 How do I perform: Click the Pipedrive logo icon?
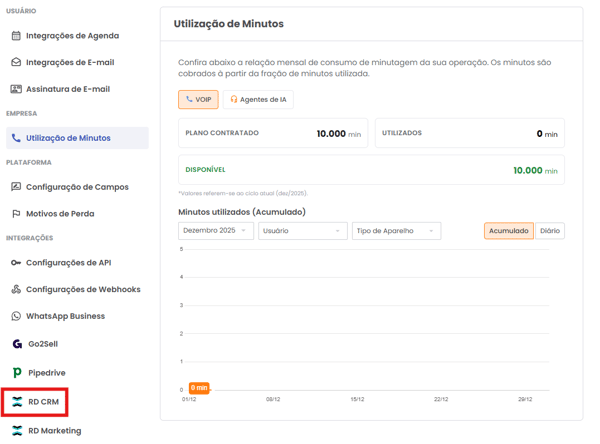[x=17, y=372]
